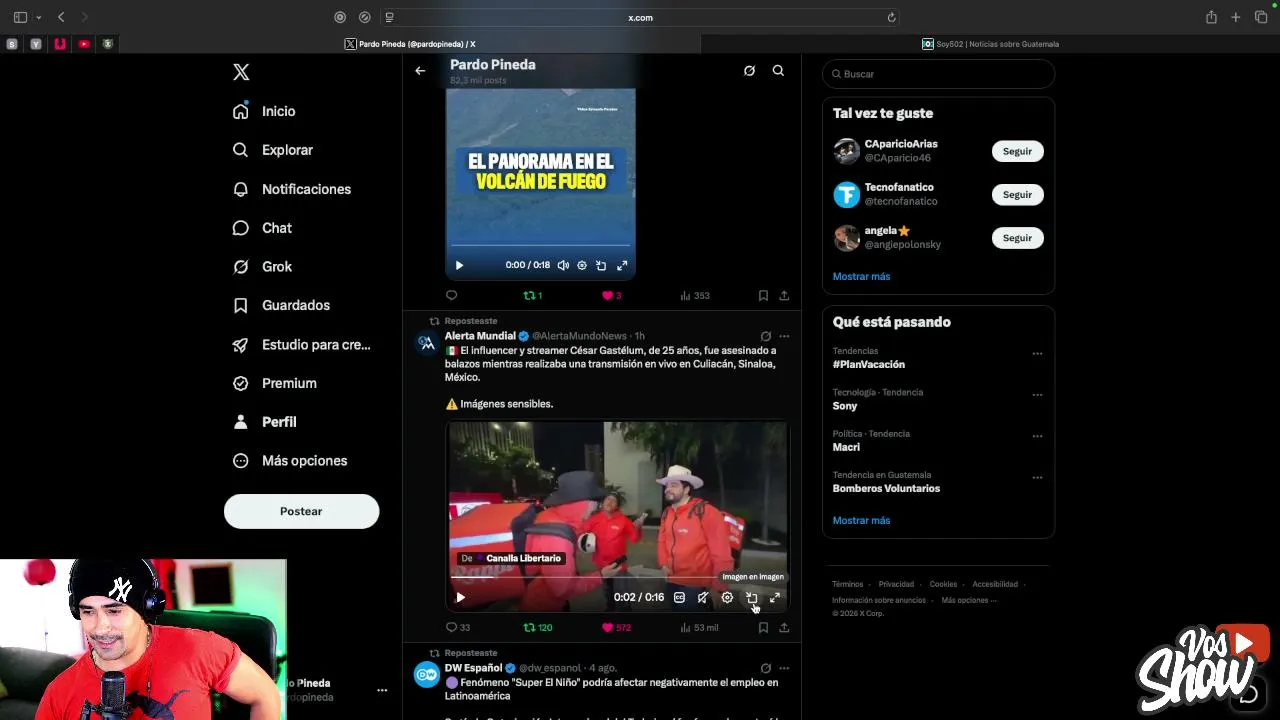
Task: Click the Grok icon in profile header
Action: (x=749, y=71)
